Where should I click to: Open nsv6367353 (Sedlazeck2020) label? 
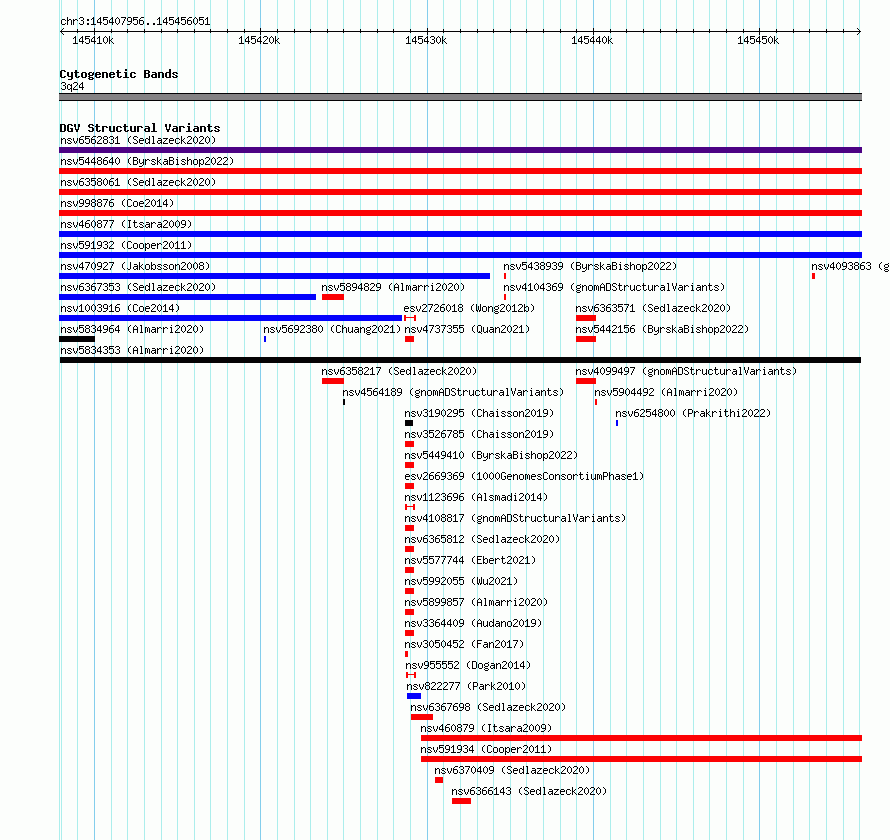[x=138, y=287]
